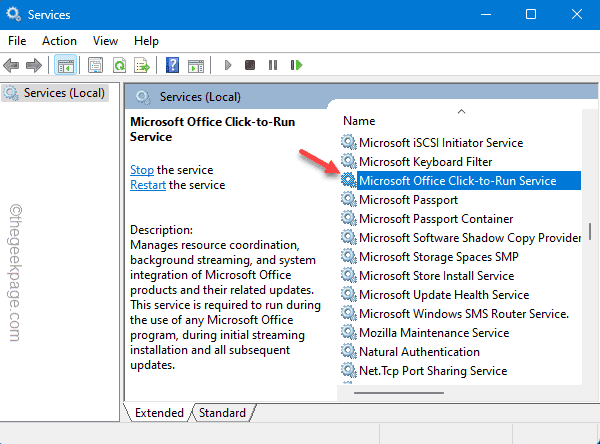Open the Action menu
Screen dimensions: 600x444
[x=59, y=41]
